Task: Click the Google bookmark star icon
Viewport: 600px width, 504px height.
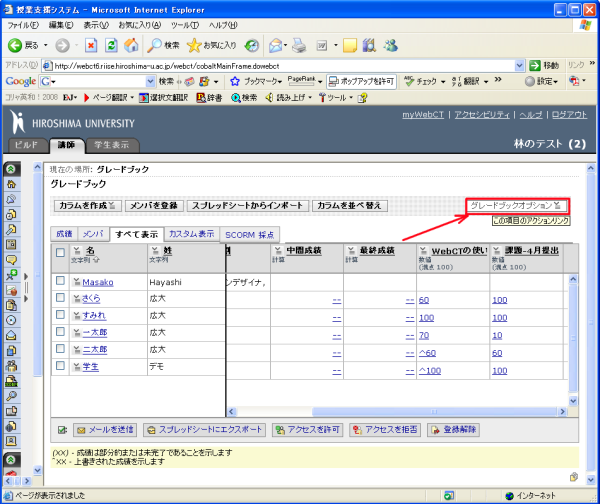Action: click(235, 81)
